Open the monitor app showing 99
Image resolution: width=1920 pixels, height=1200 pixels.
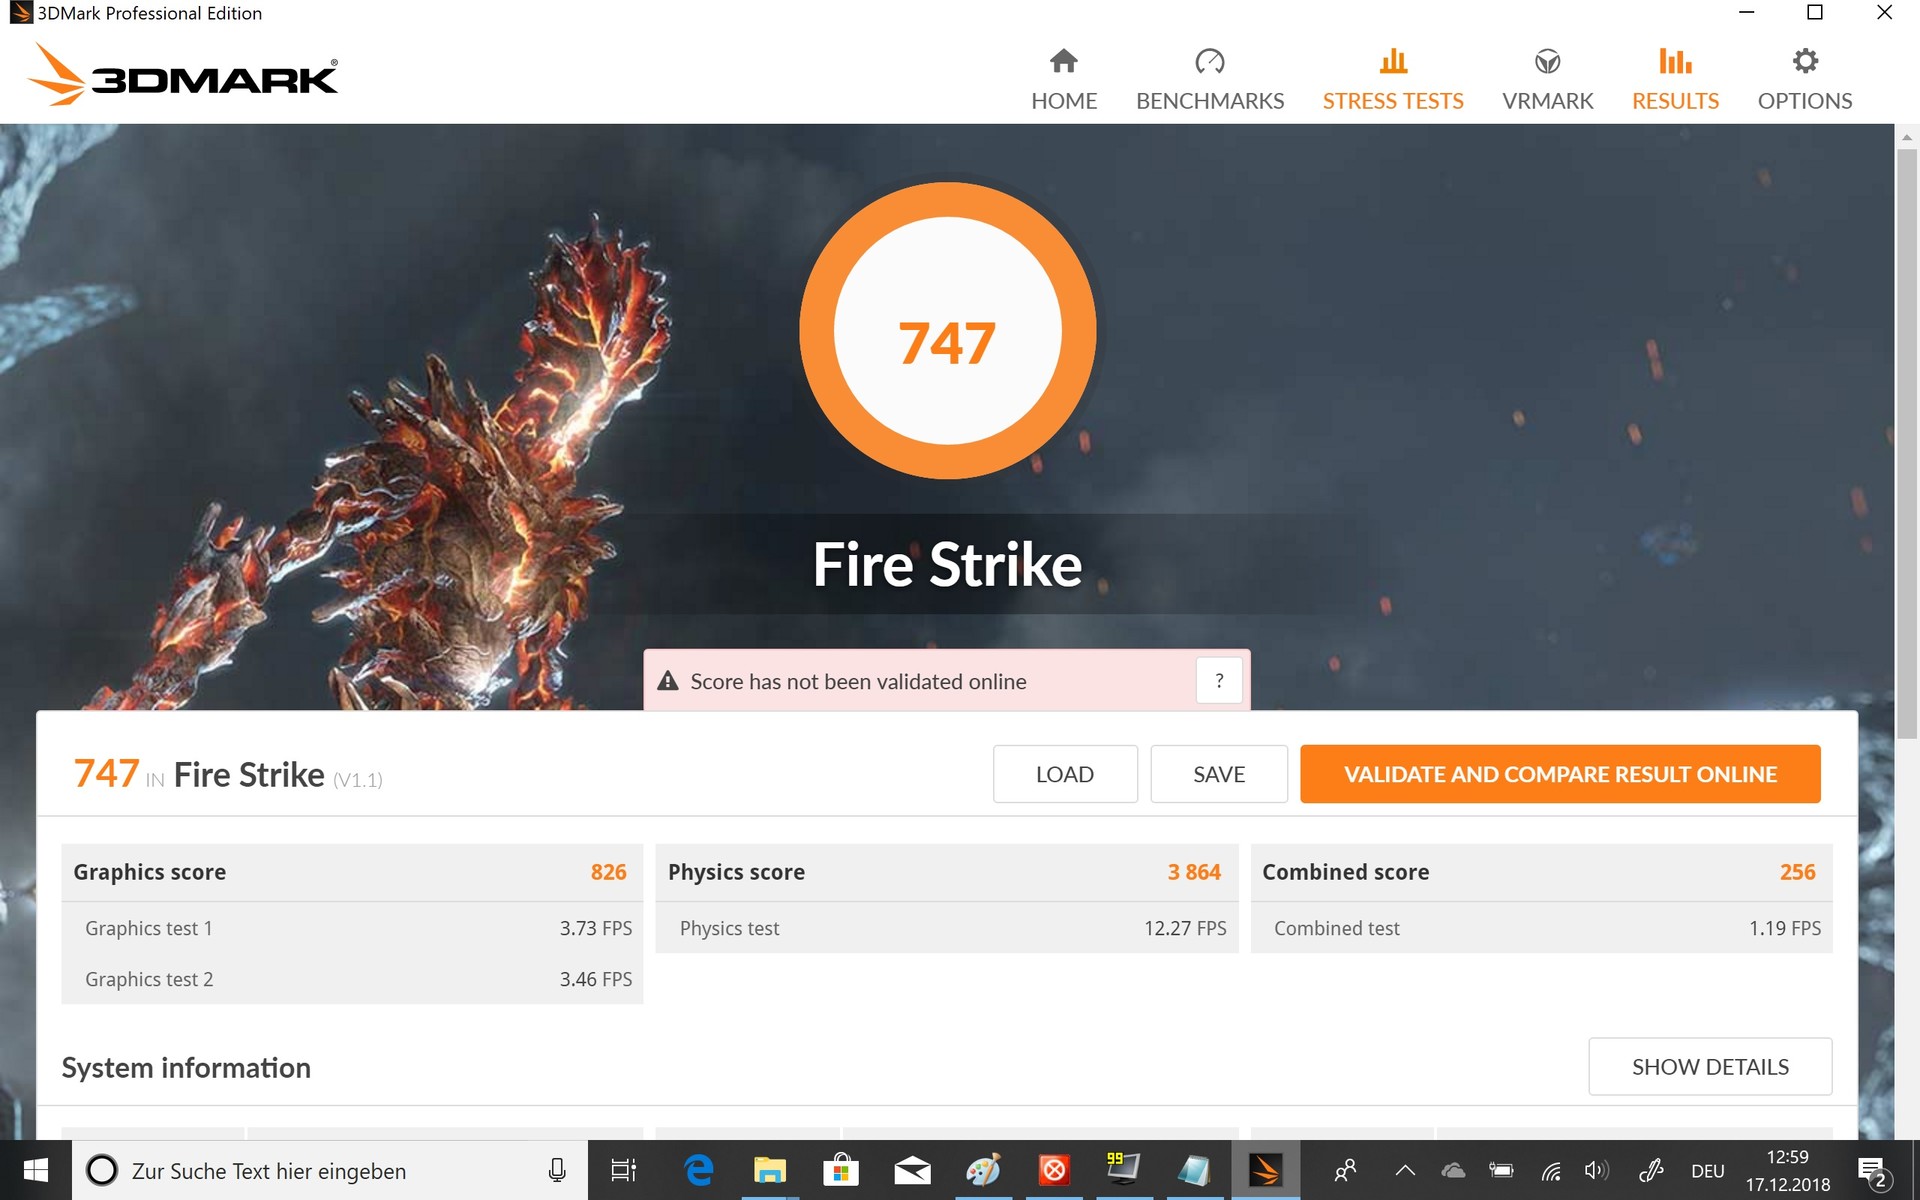pos(1124,1170)
